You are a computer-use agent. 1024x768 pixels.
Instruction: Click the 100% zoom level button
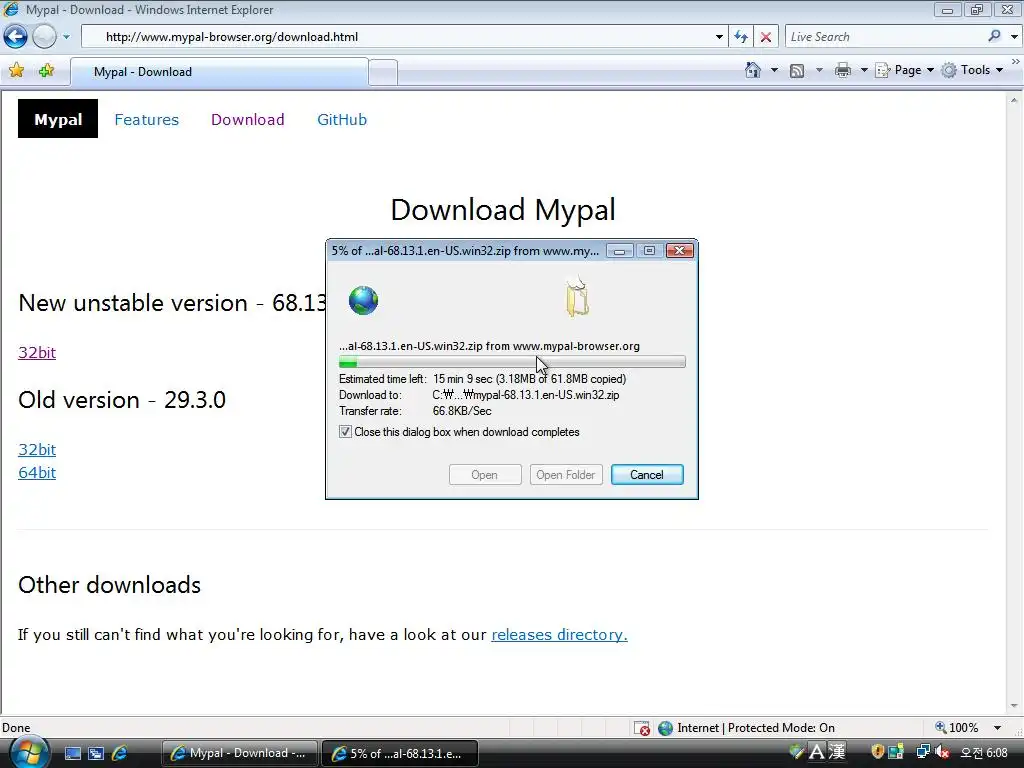click(957, 728)
